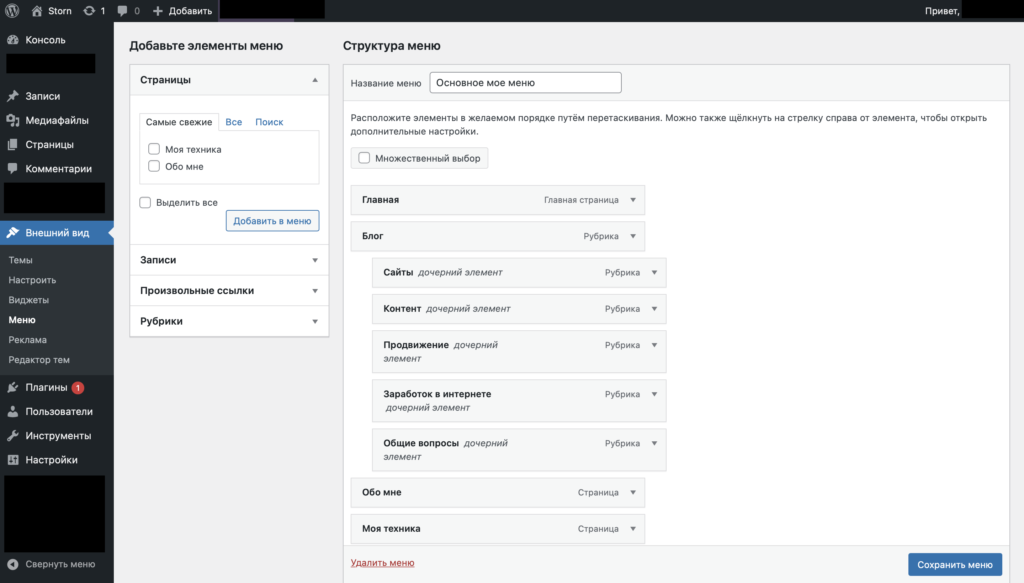
Task: Check the Моя техника page checkbox
Action: [x=154, y=149]
